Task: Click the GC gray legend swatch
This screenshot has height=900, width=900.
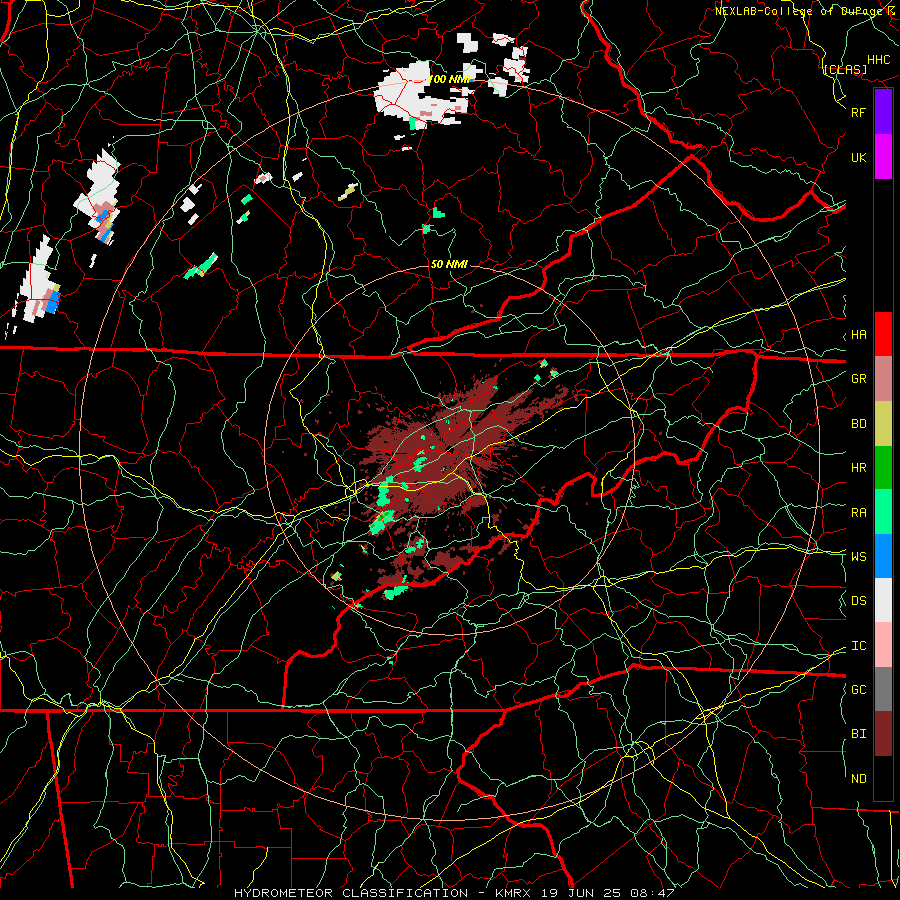Action: tap(883, 689)
